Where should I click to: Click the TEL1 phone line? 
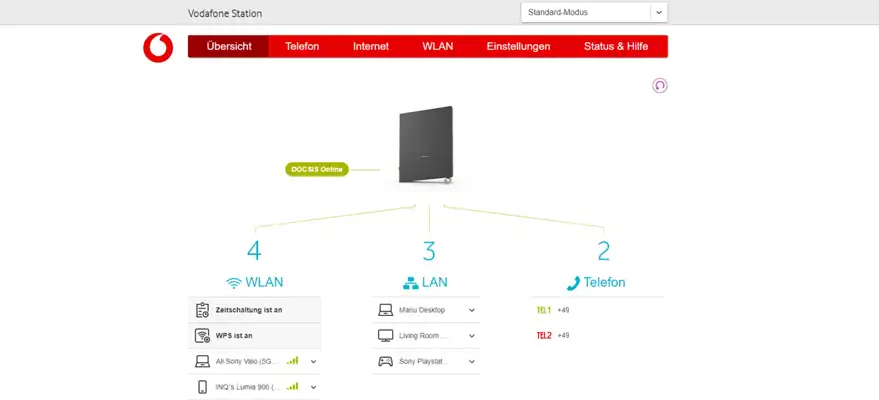(544, 310)
